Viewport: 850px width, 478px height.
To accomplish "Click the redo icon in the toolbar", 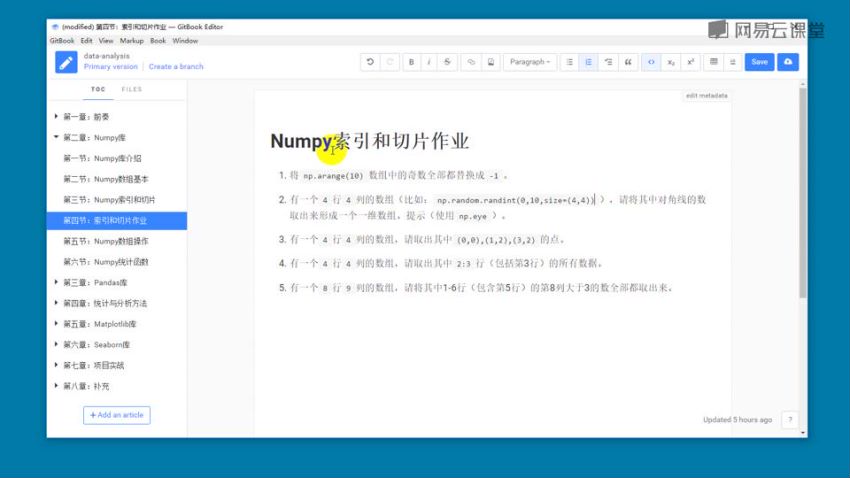I will click(389, 62).
